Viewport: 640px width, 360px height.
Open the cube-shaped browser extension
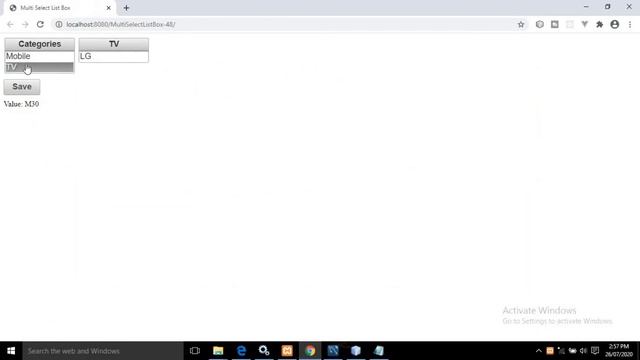coord(540,24)
